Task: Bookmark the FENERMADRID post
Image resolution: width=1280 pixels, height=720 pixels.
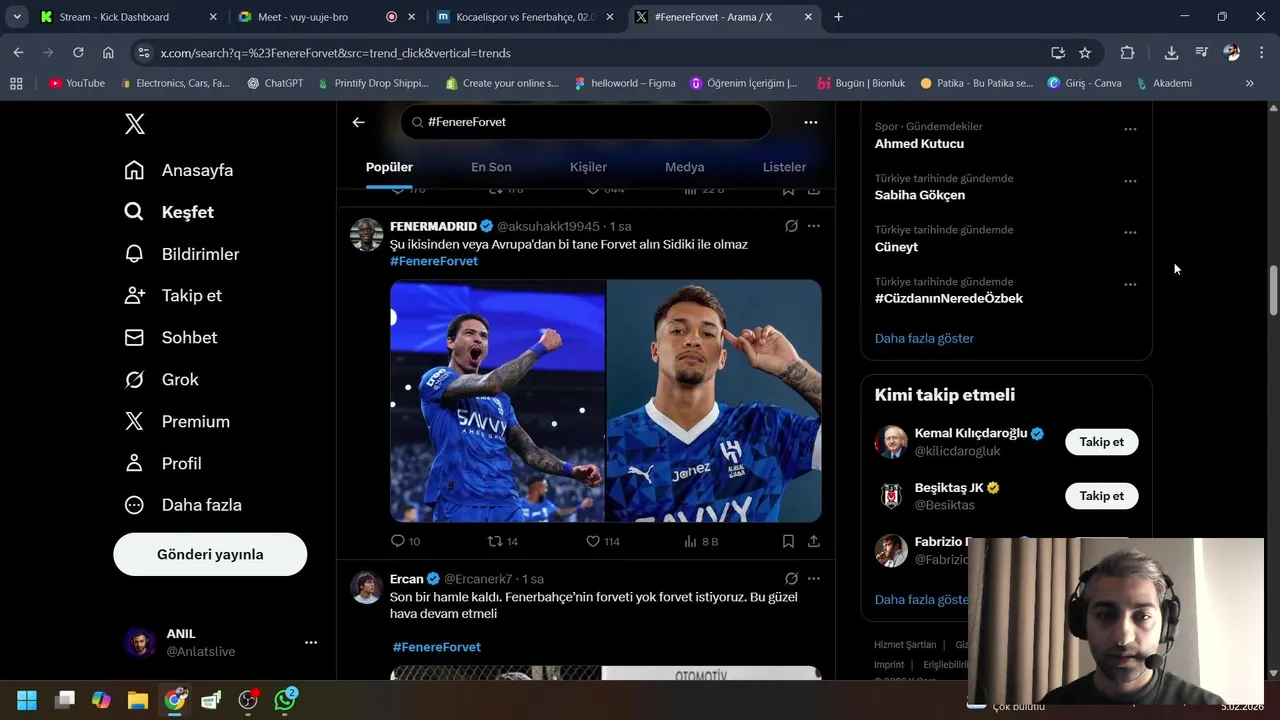Action: pos(788,541)
